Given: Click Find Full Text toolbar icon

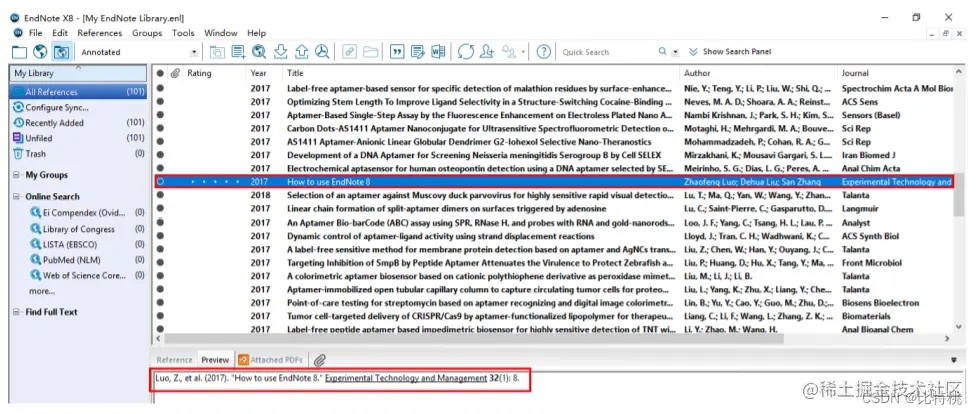Looking at the screenshot, I should click(x=322, y=52).
